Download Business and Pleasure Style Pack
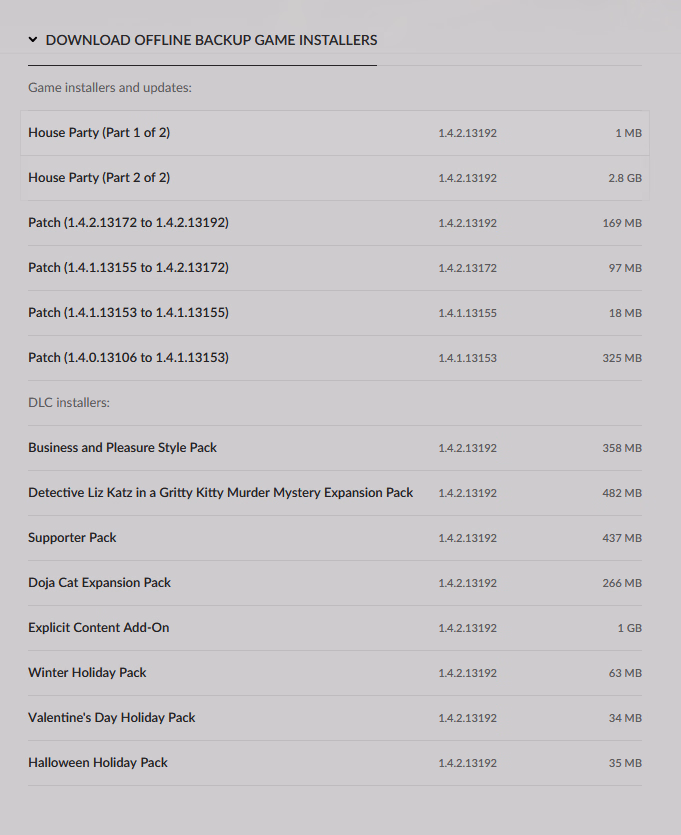 [x=122, y=448]
